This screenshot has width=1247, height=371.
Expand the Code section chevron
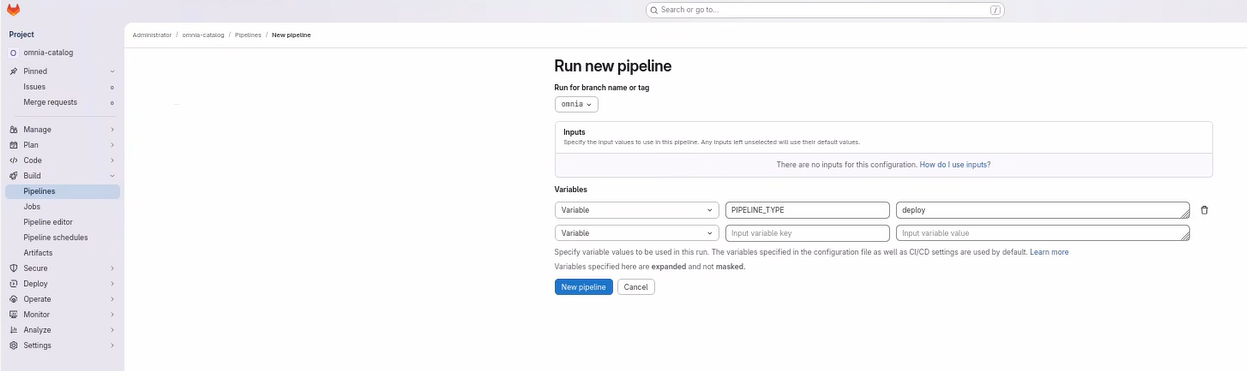point(112,160)
